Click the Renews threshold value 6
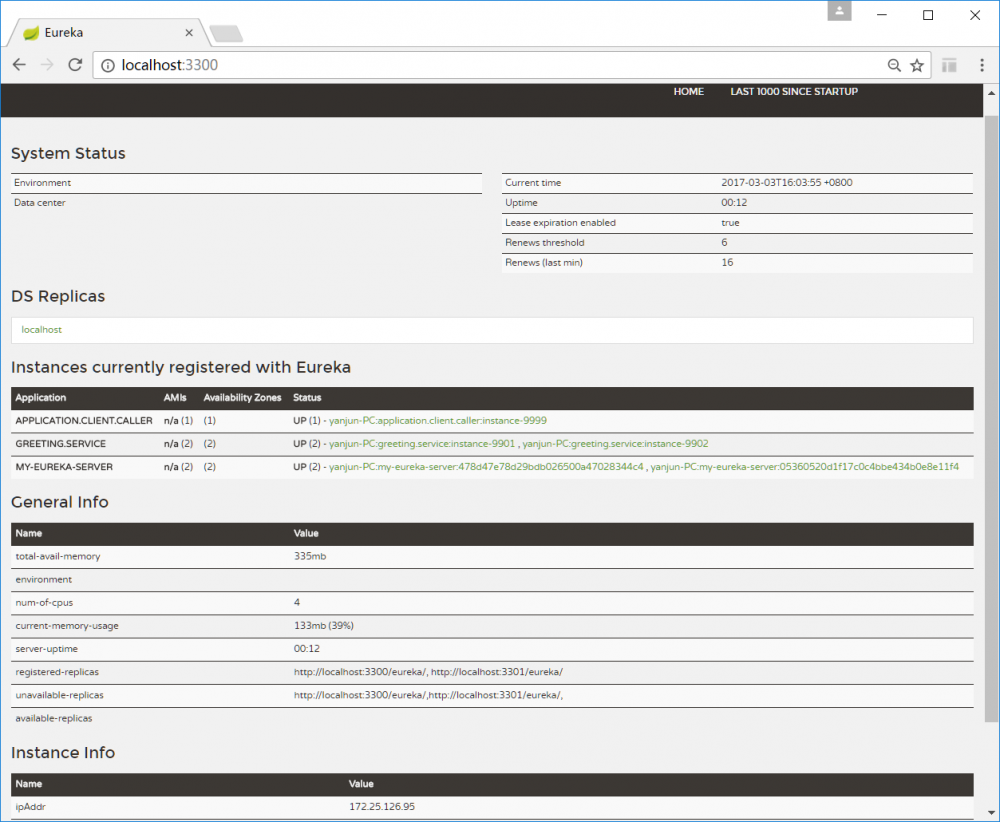1000x822 pixels. point(724,242)
